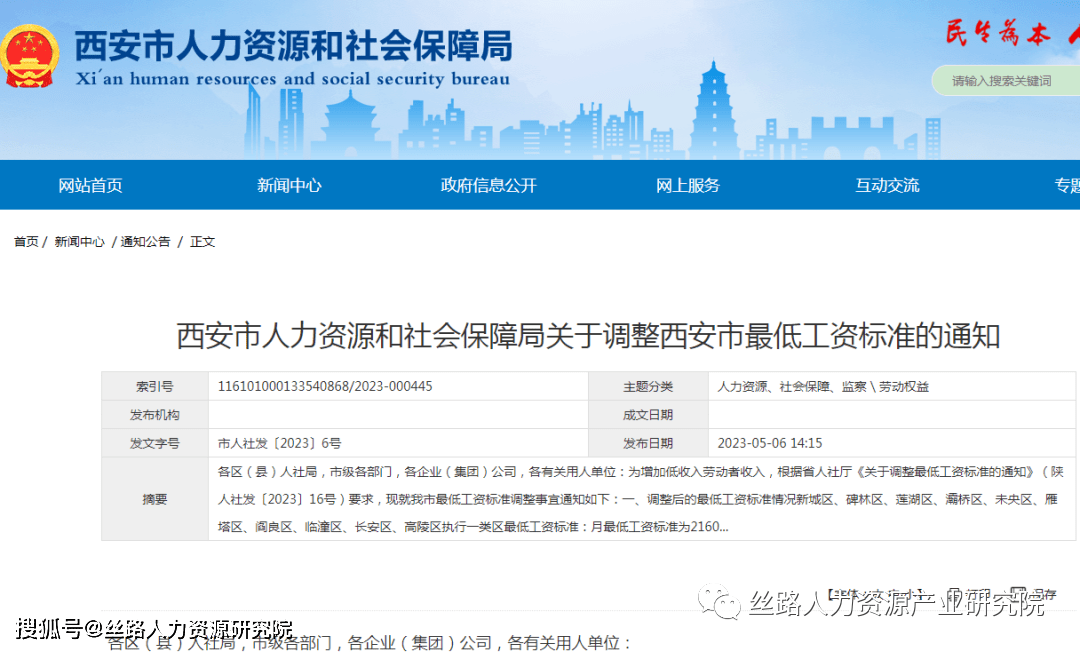
Task: Open the partially visible 专题 menu item
Action: coord(1066,185)
